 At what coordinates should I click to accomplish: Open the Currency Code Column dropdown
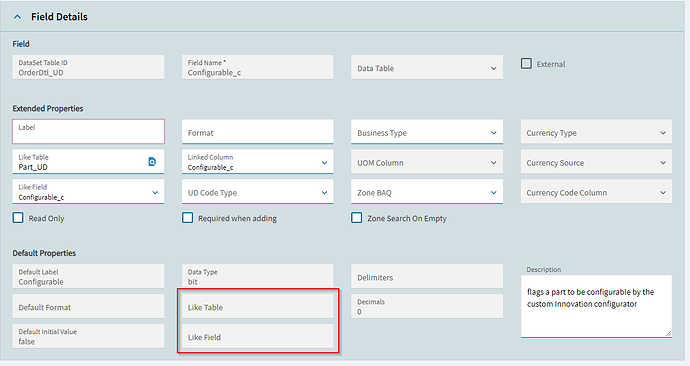pos(596,192)
